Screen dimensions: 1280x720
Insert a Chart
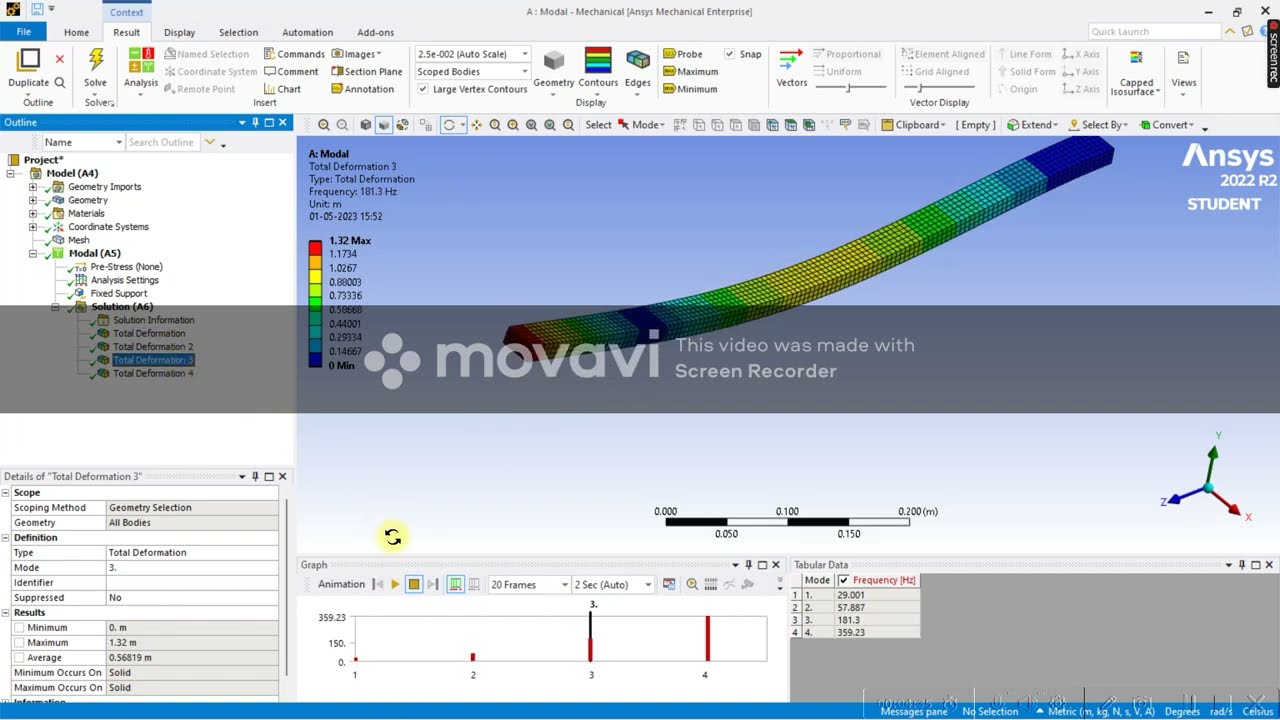[282, 89]
